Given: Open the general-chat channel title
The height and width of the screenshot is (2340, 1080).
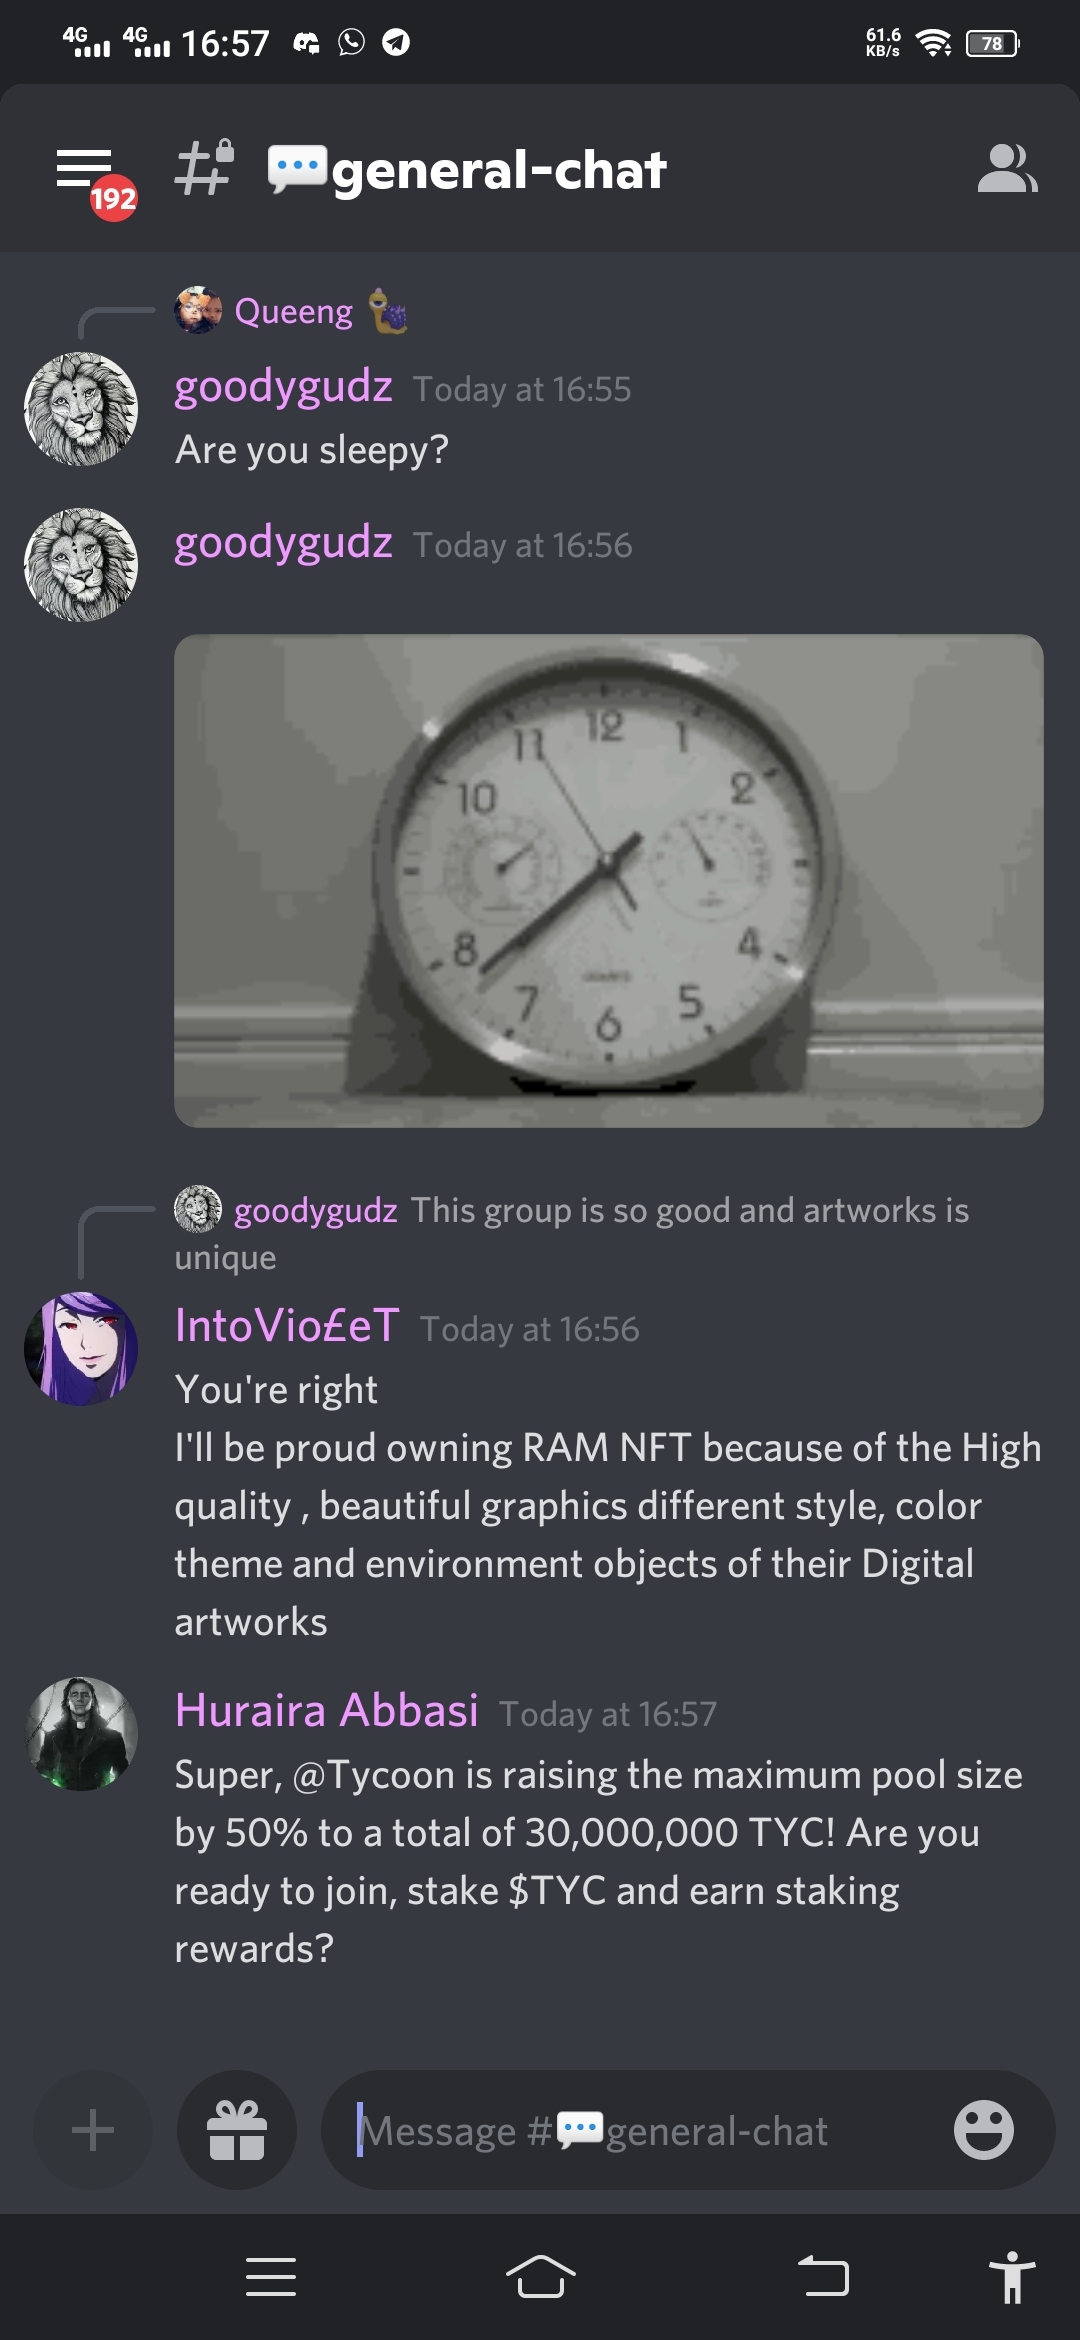Looking at the screenshot, I should [467, 169].
